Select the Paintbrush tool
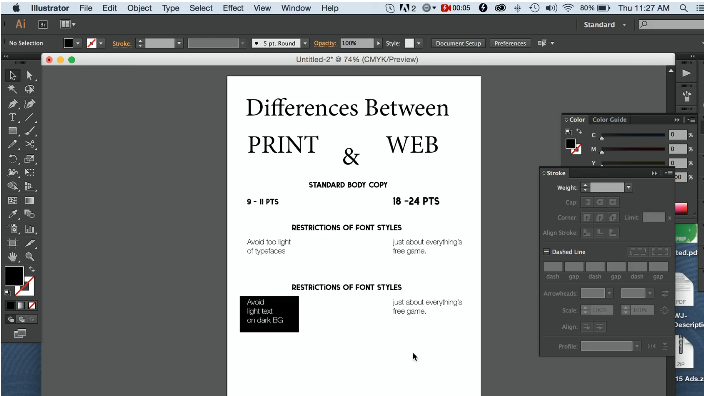 click(30, 131)
